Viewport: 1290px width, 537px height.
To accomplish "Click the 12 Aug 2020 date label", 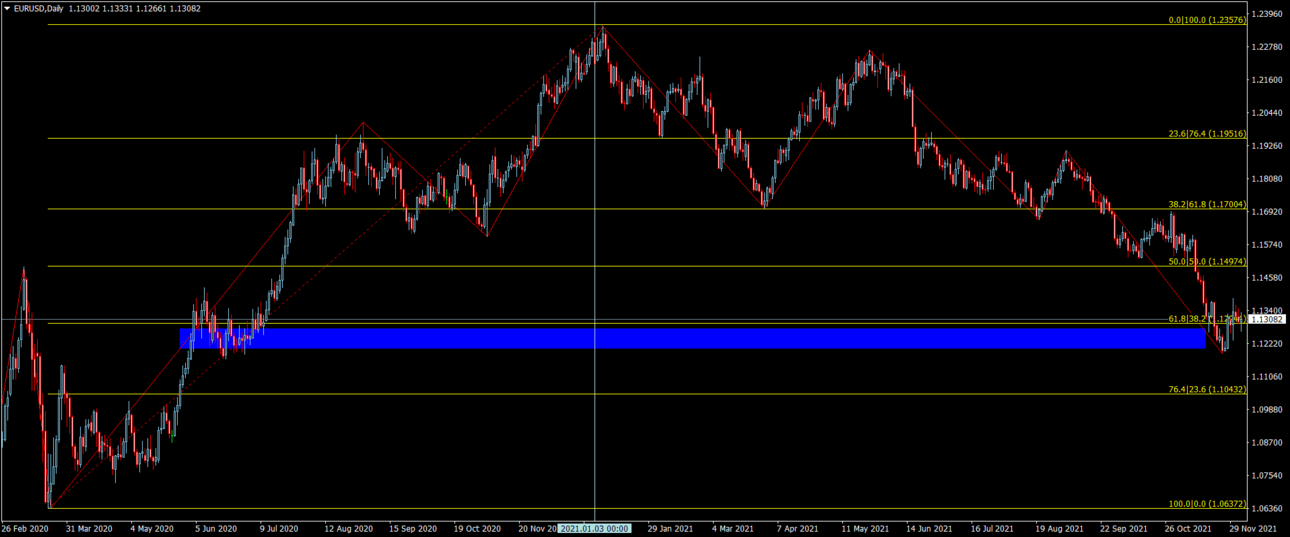I will click(x=348, y=528).
